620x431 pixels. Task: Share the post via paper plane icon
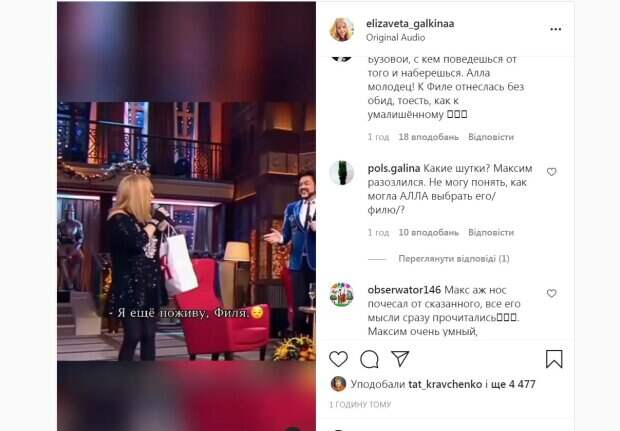click(x=400, y=358)
